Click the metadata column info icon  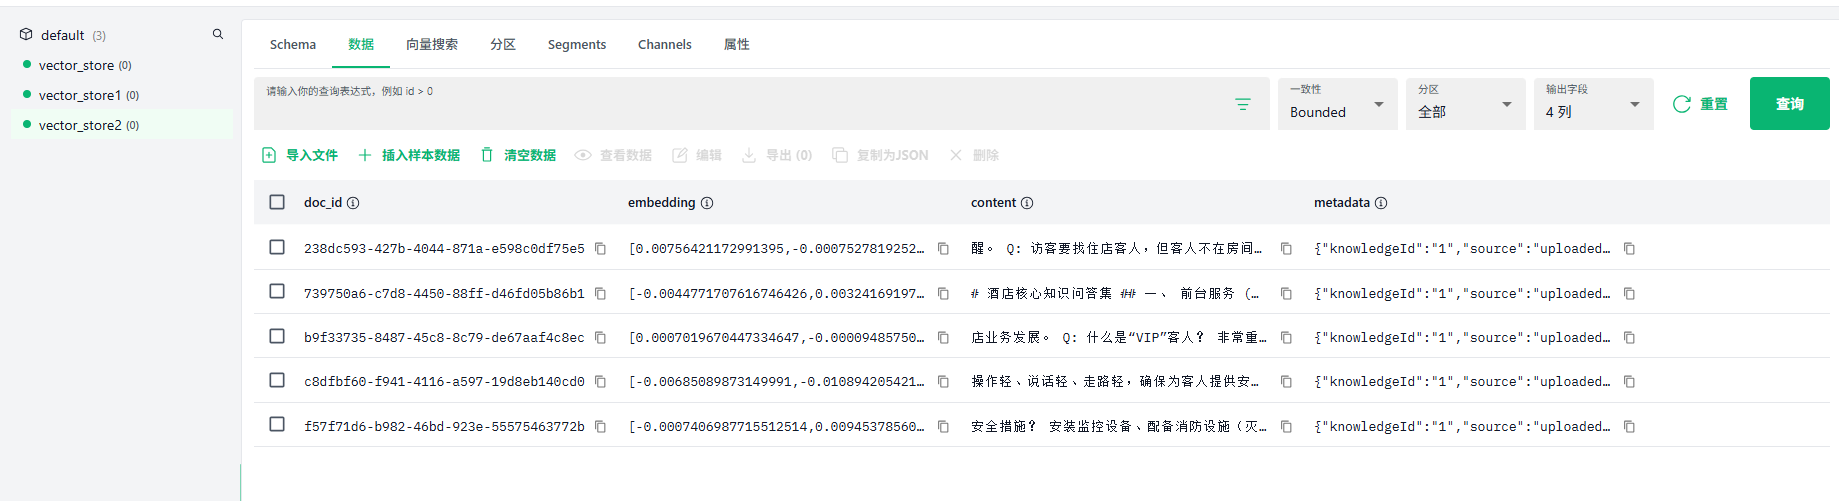1381,203
